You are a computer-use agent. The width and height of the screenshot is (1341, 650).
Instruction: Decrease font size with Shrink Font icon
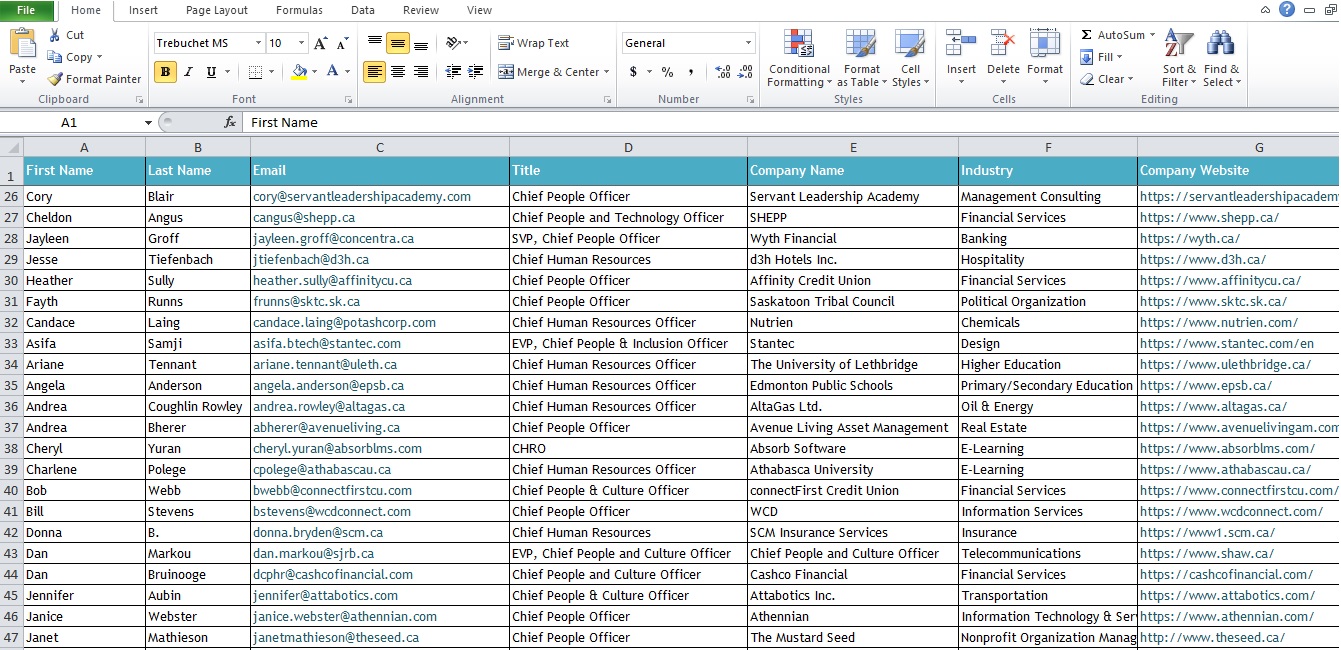coord(343,43)
